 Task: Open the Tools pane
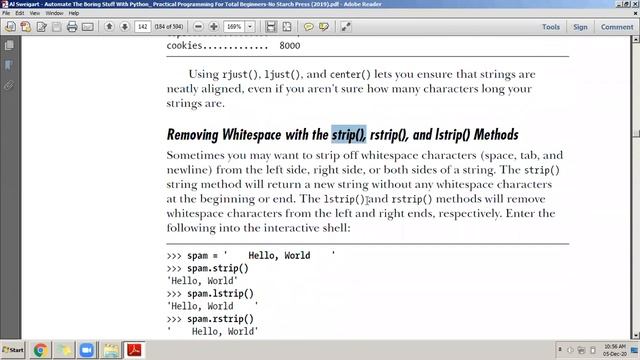pyautogui.click(x=551, y=27)
